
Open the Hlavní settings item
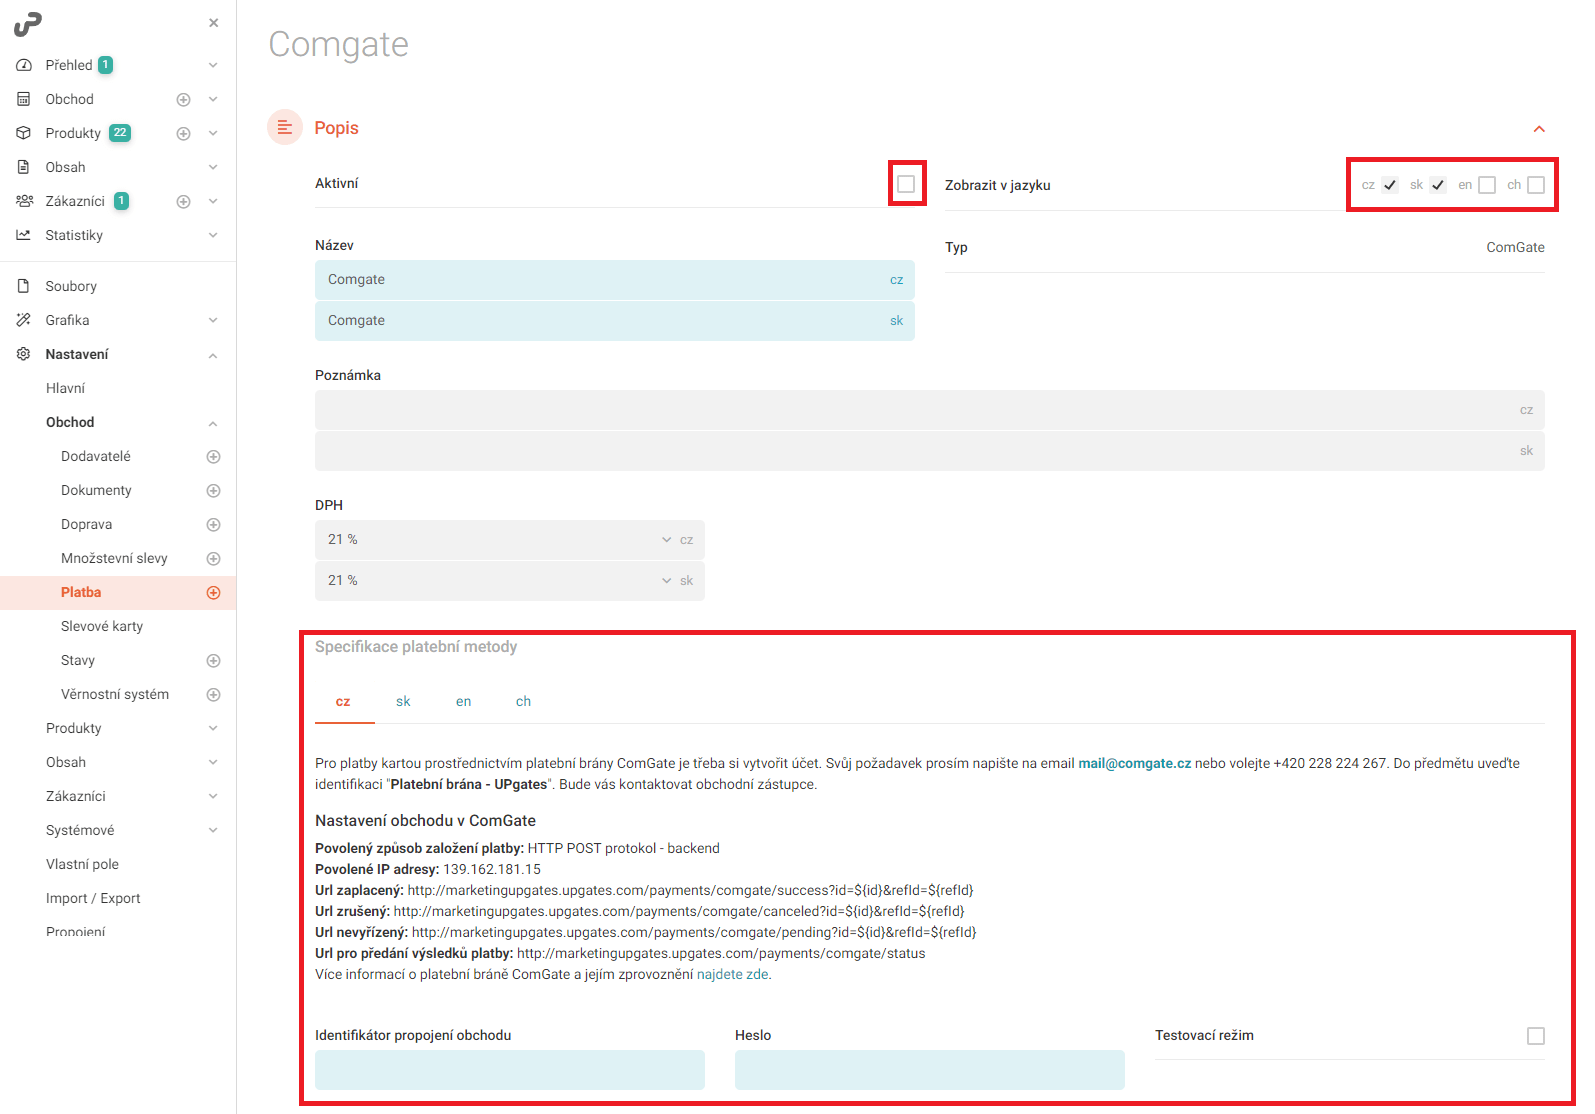[66, 388]
